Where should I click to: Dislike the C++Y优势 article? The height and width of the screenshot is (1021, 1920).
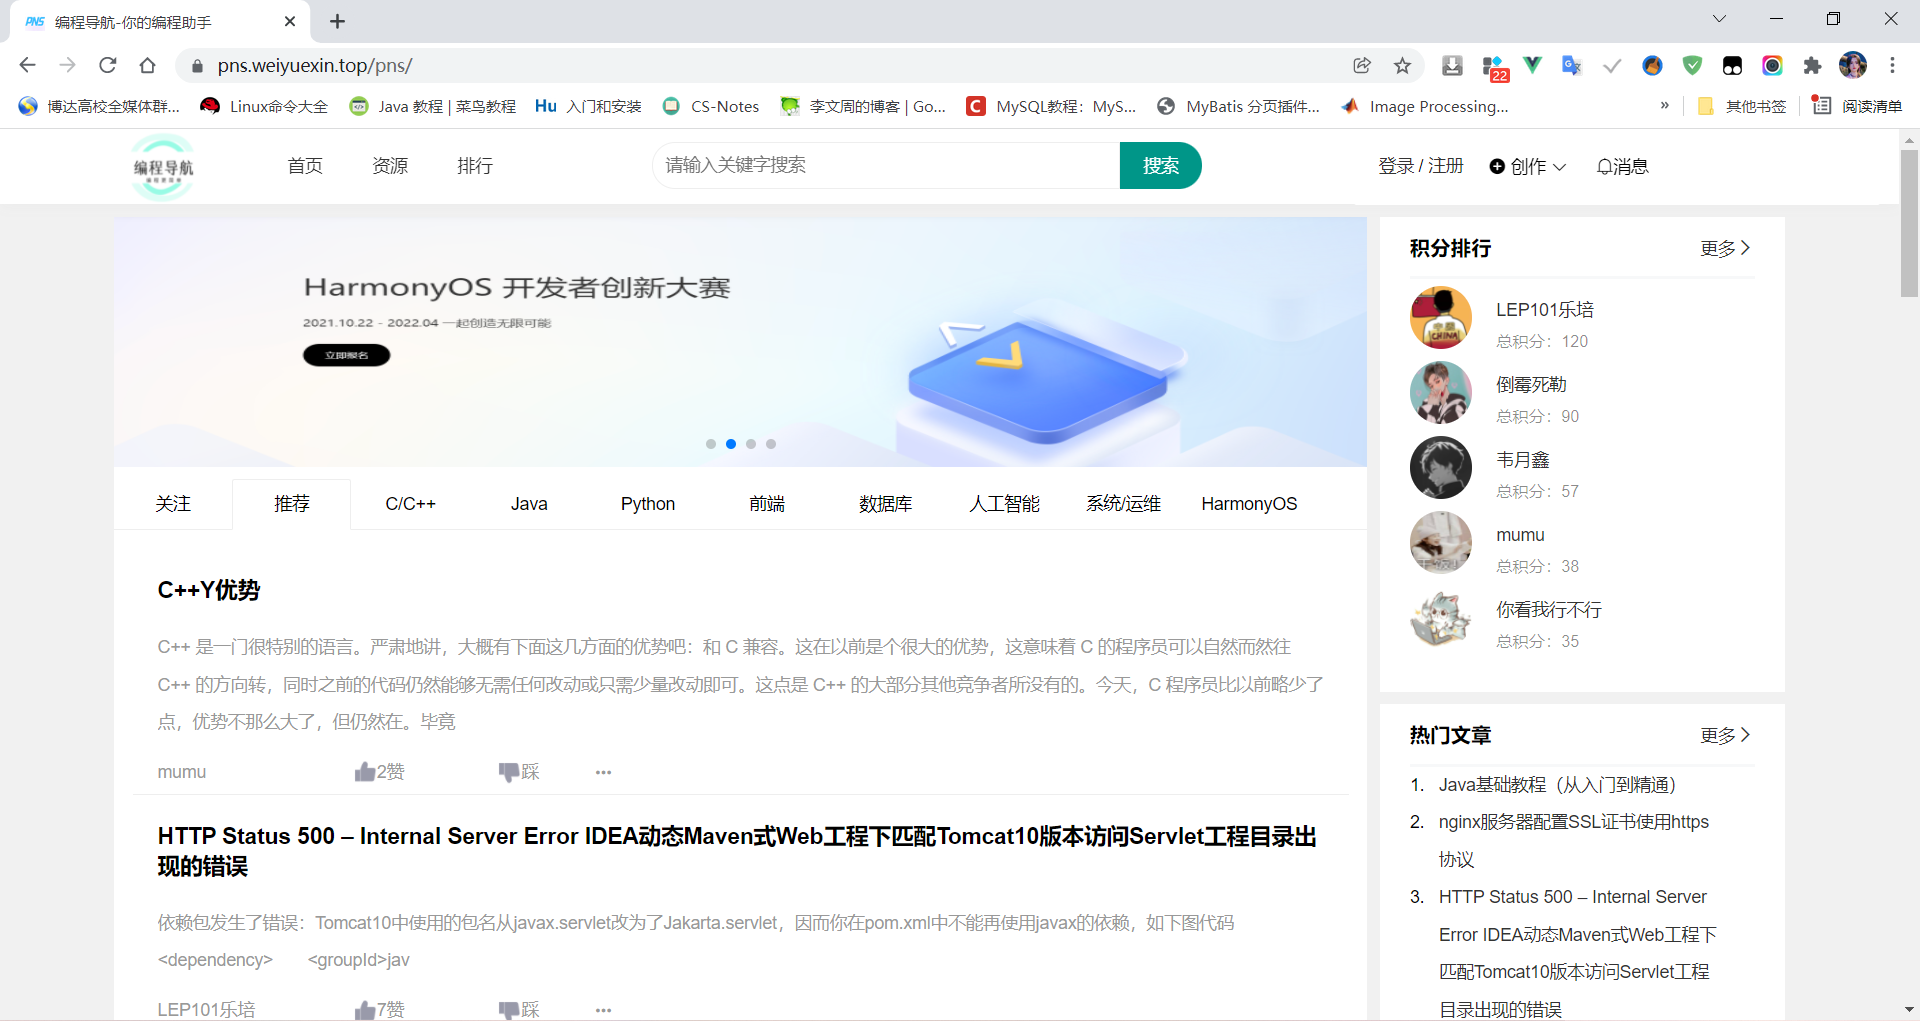(519, 771)
